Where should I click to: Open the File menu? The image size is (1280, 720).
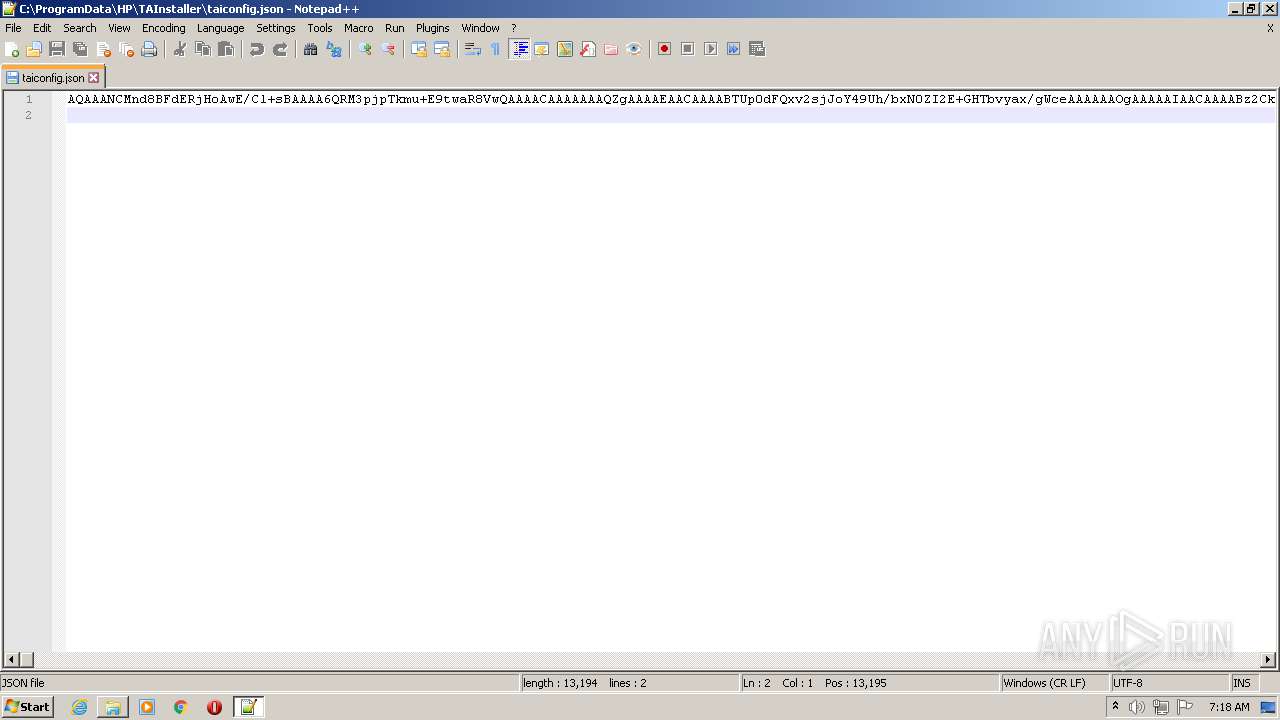tap(13, 28)
